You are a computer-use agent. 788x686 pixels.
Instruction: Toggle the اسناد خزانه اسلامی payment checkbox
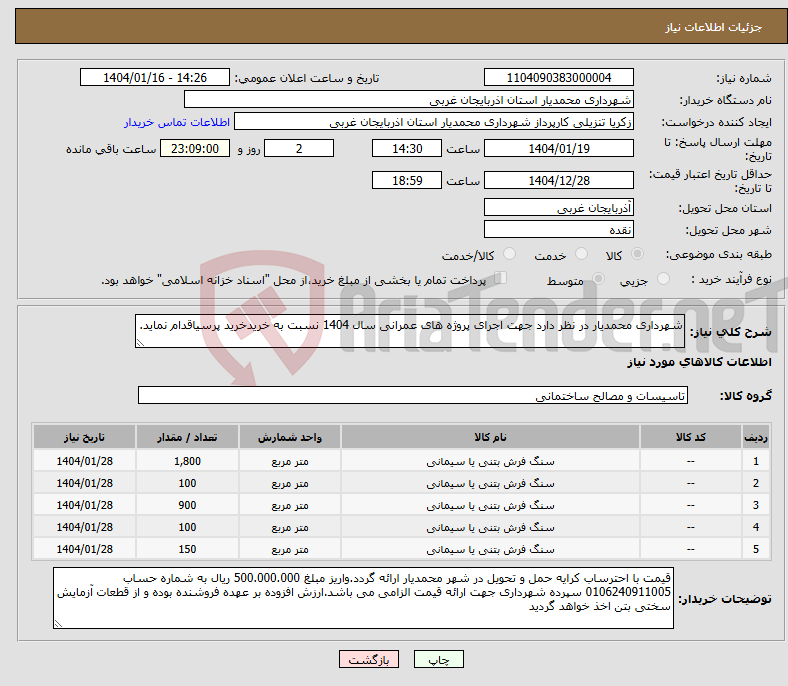[x=501, y=277]
